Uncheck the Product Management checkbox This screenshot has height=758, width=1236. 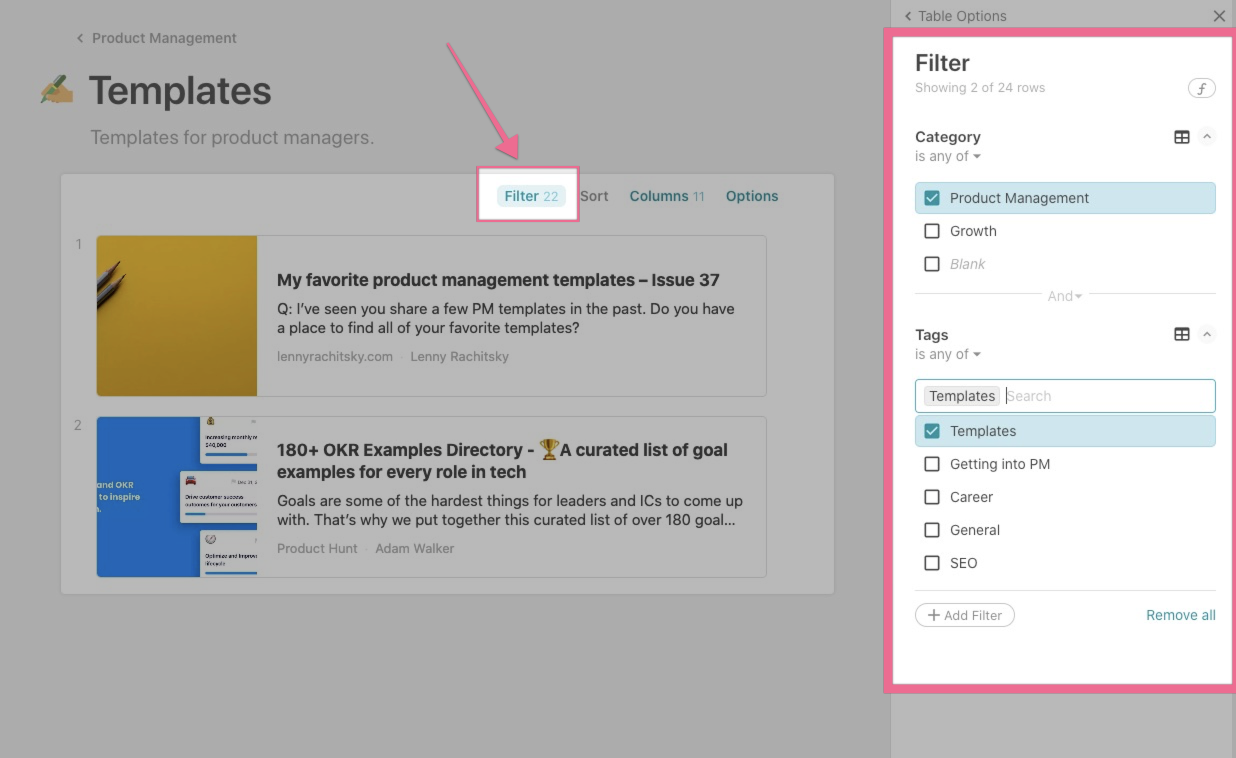click(932, 198)
